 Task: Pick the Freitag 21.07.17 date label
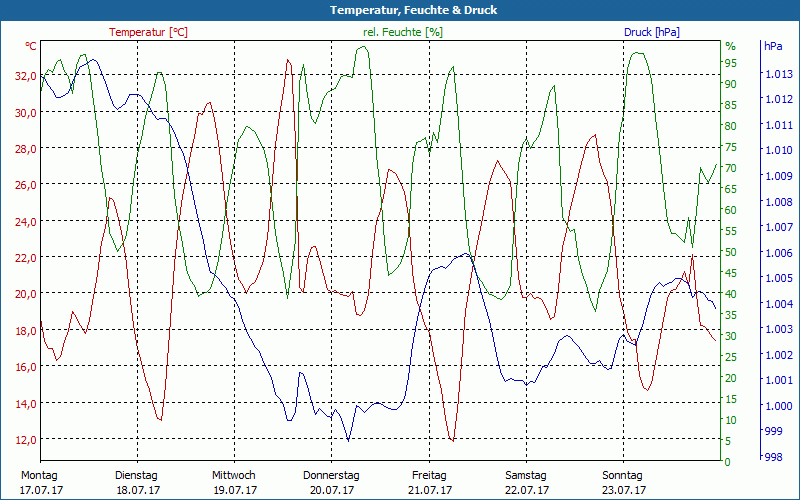tap(429, 482)
